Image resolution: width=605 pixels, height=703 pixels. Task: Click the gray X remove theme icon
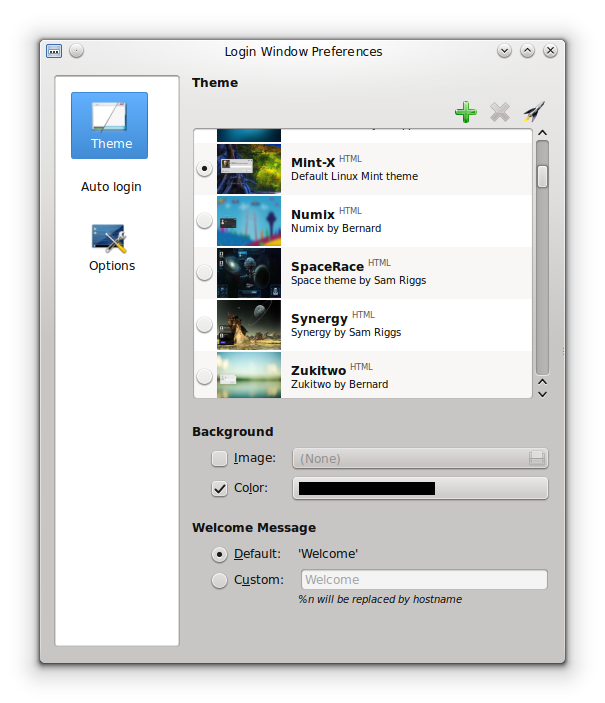coord(500,112)
